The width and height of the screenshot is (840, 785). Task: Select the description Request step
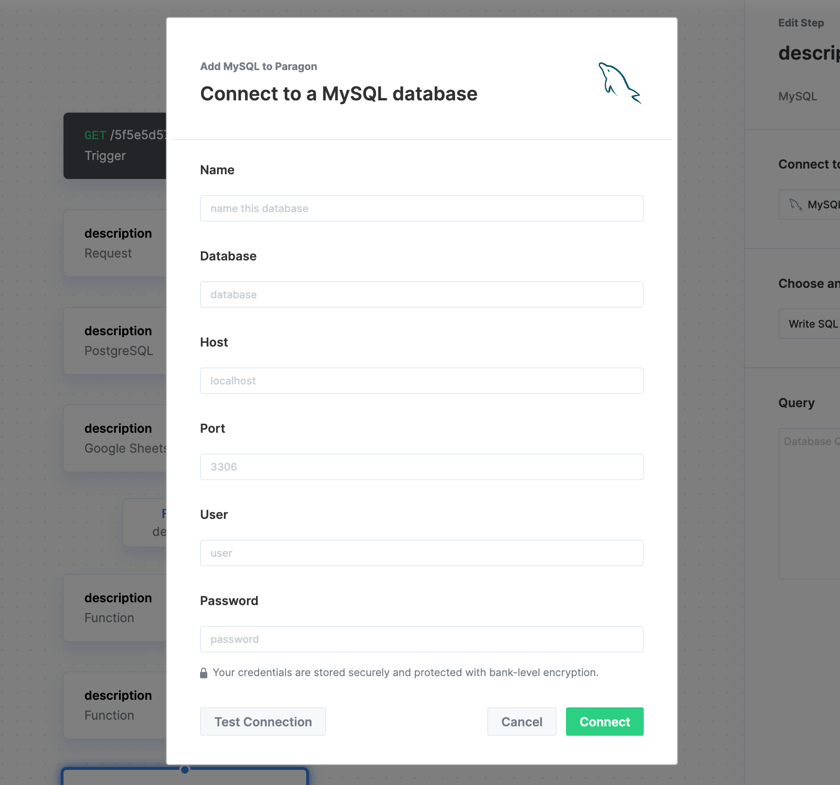[x=115, y=243]
